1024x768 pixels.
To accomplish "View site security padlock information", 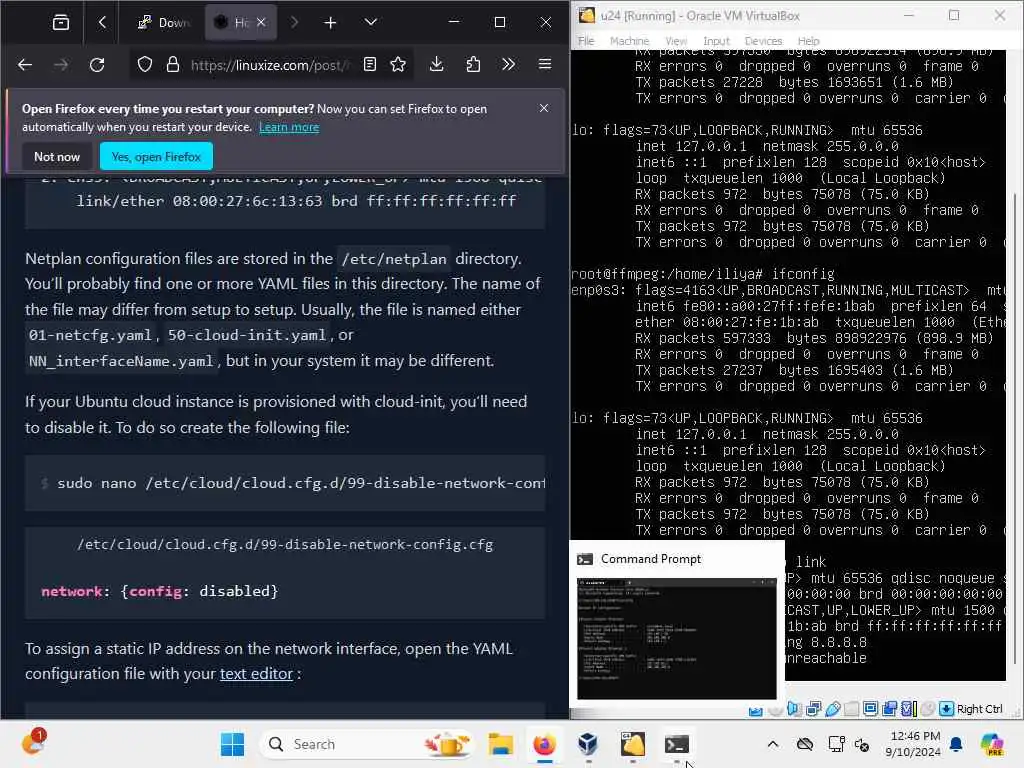I will click(172, 65).
